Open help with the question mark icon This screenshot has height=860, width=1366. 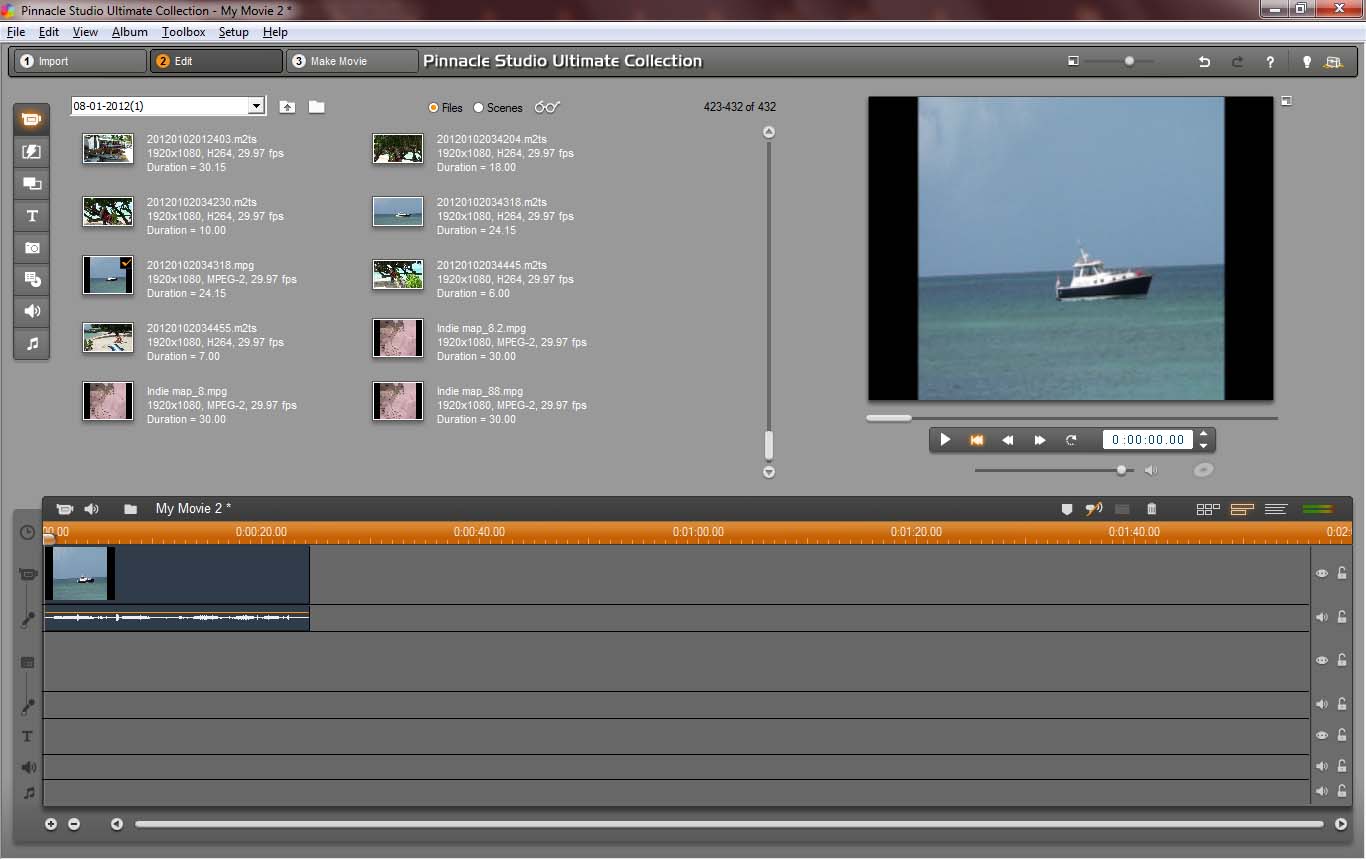point(1270,62)
